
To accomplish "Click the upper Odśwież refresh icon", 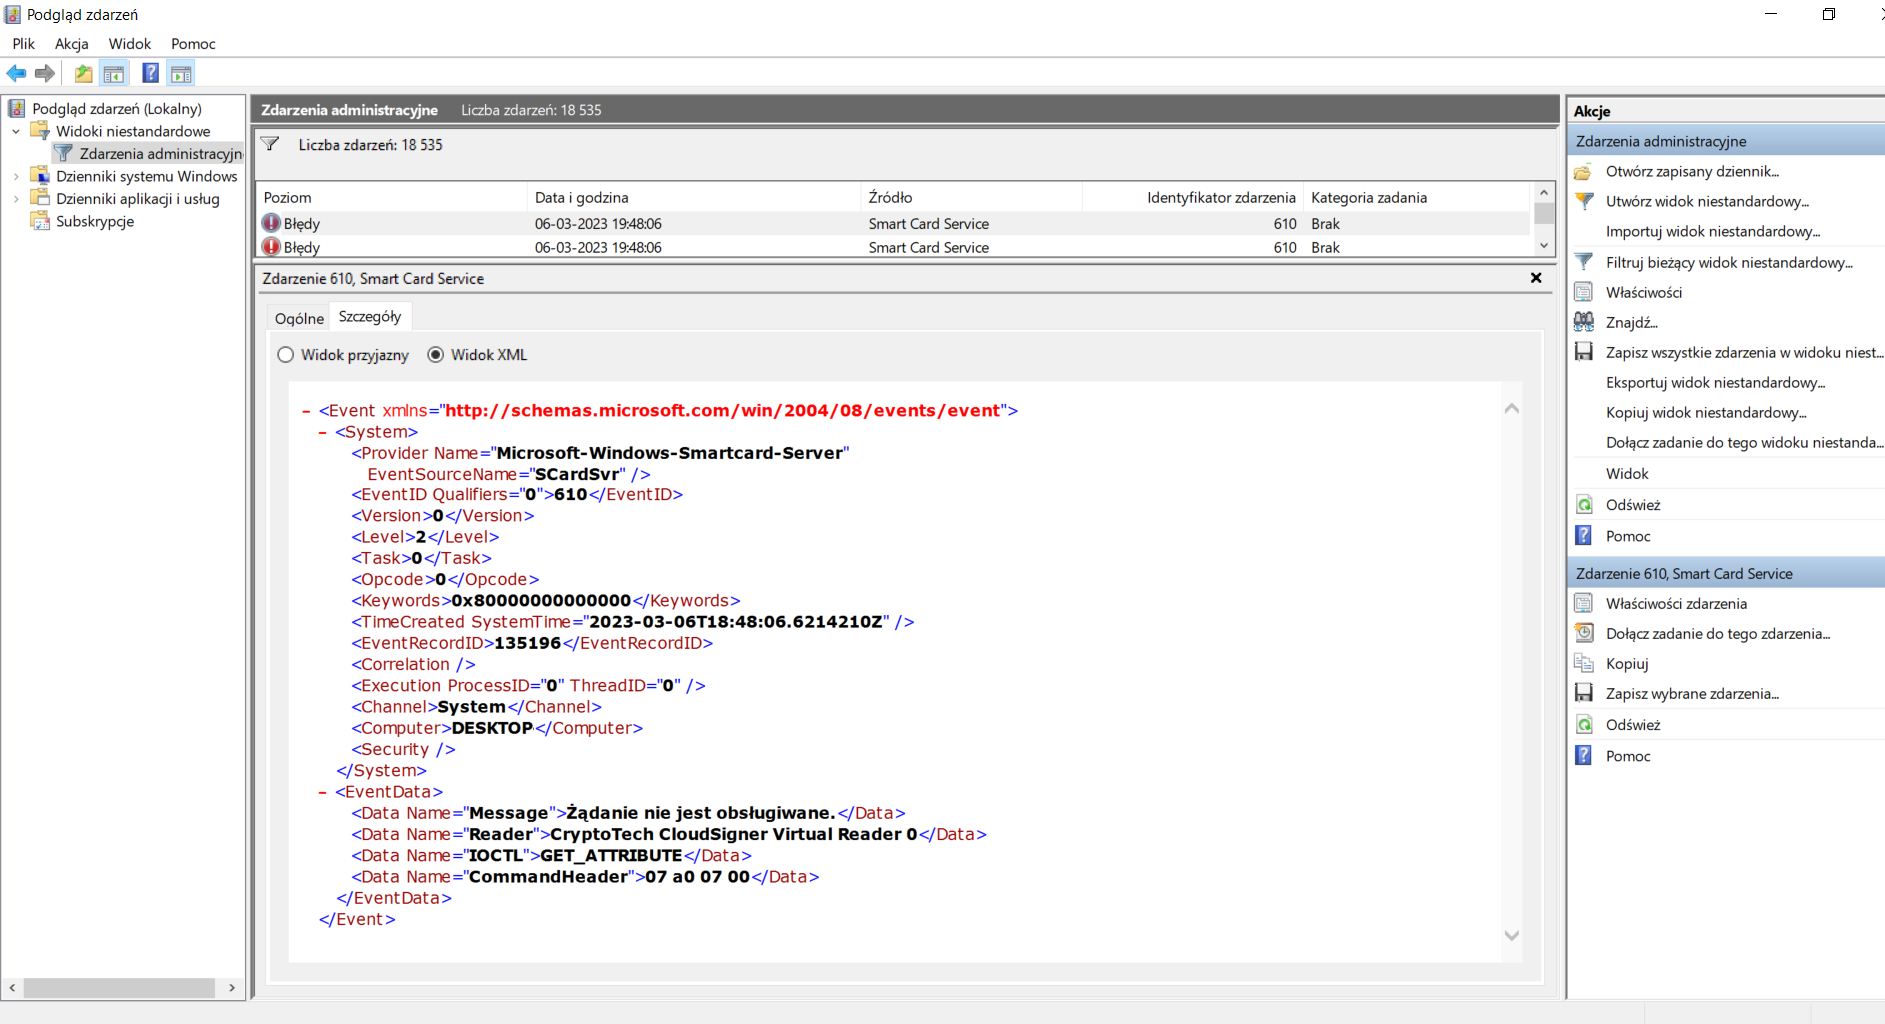I will [x=1584, y=505].
